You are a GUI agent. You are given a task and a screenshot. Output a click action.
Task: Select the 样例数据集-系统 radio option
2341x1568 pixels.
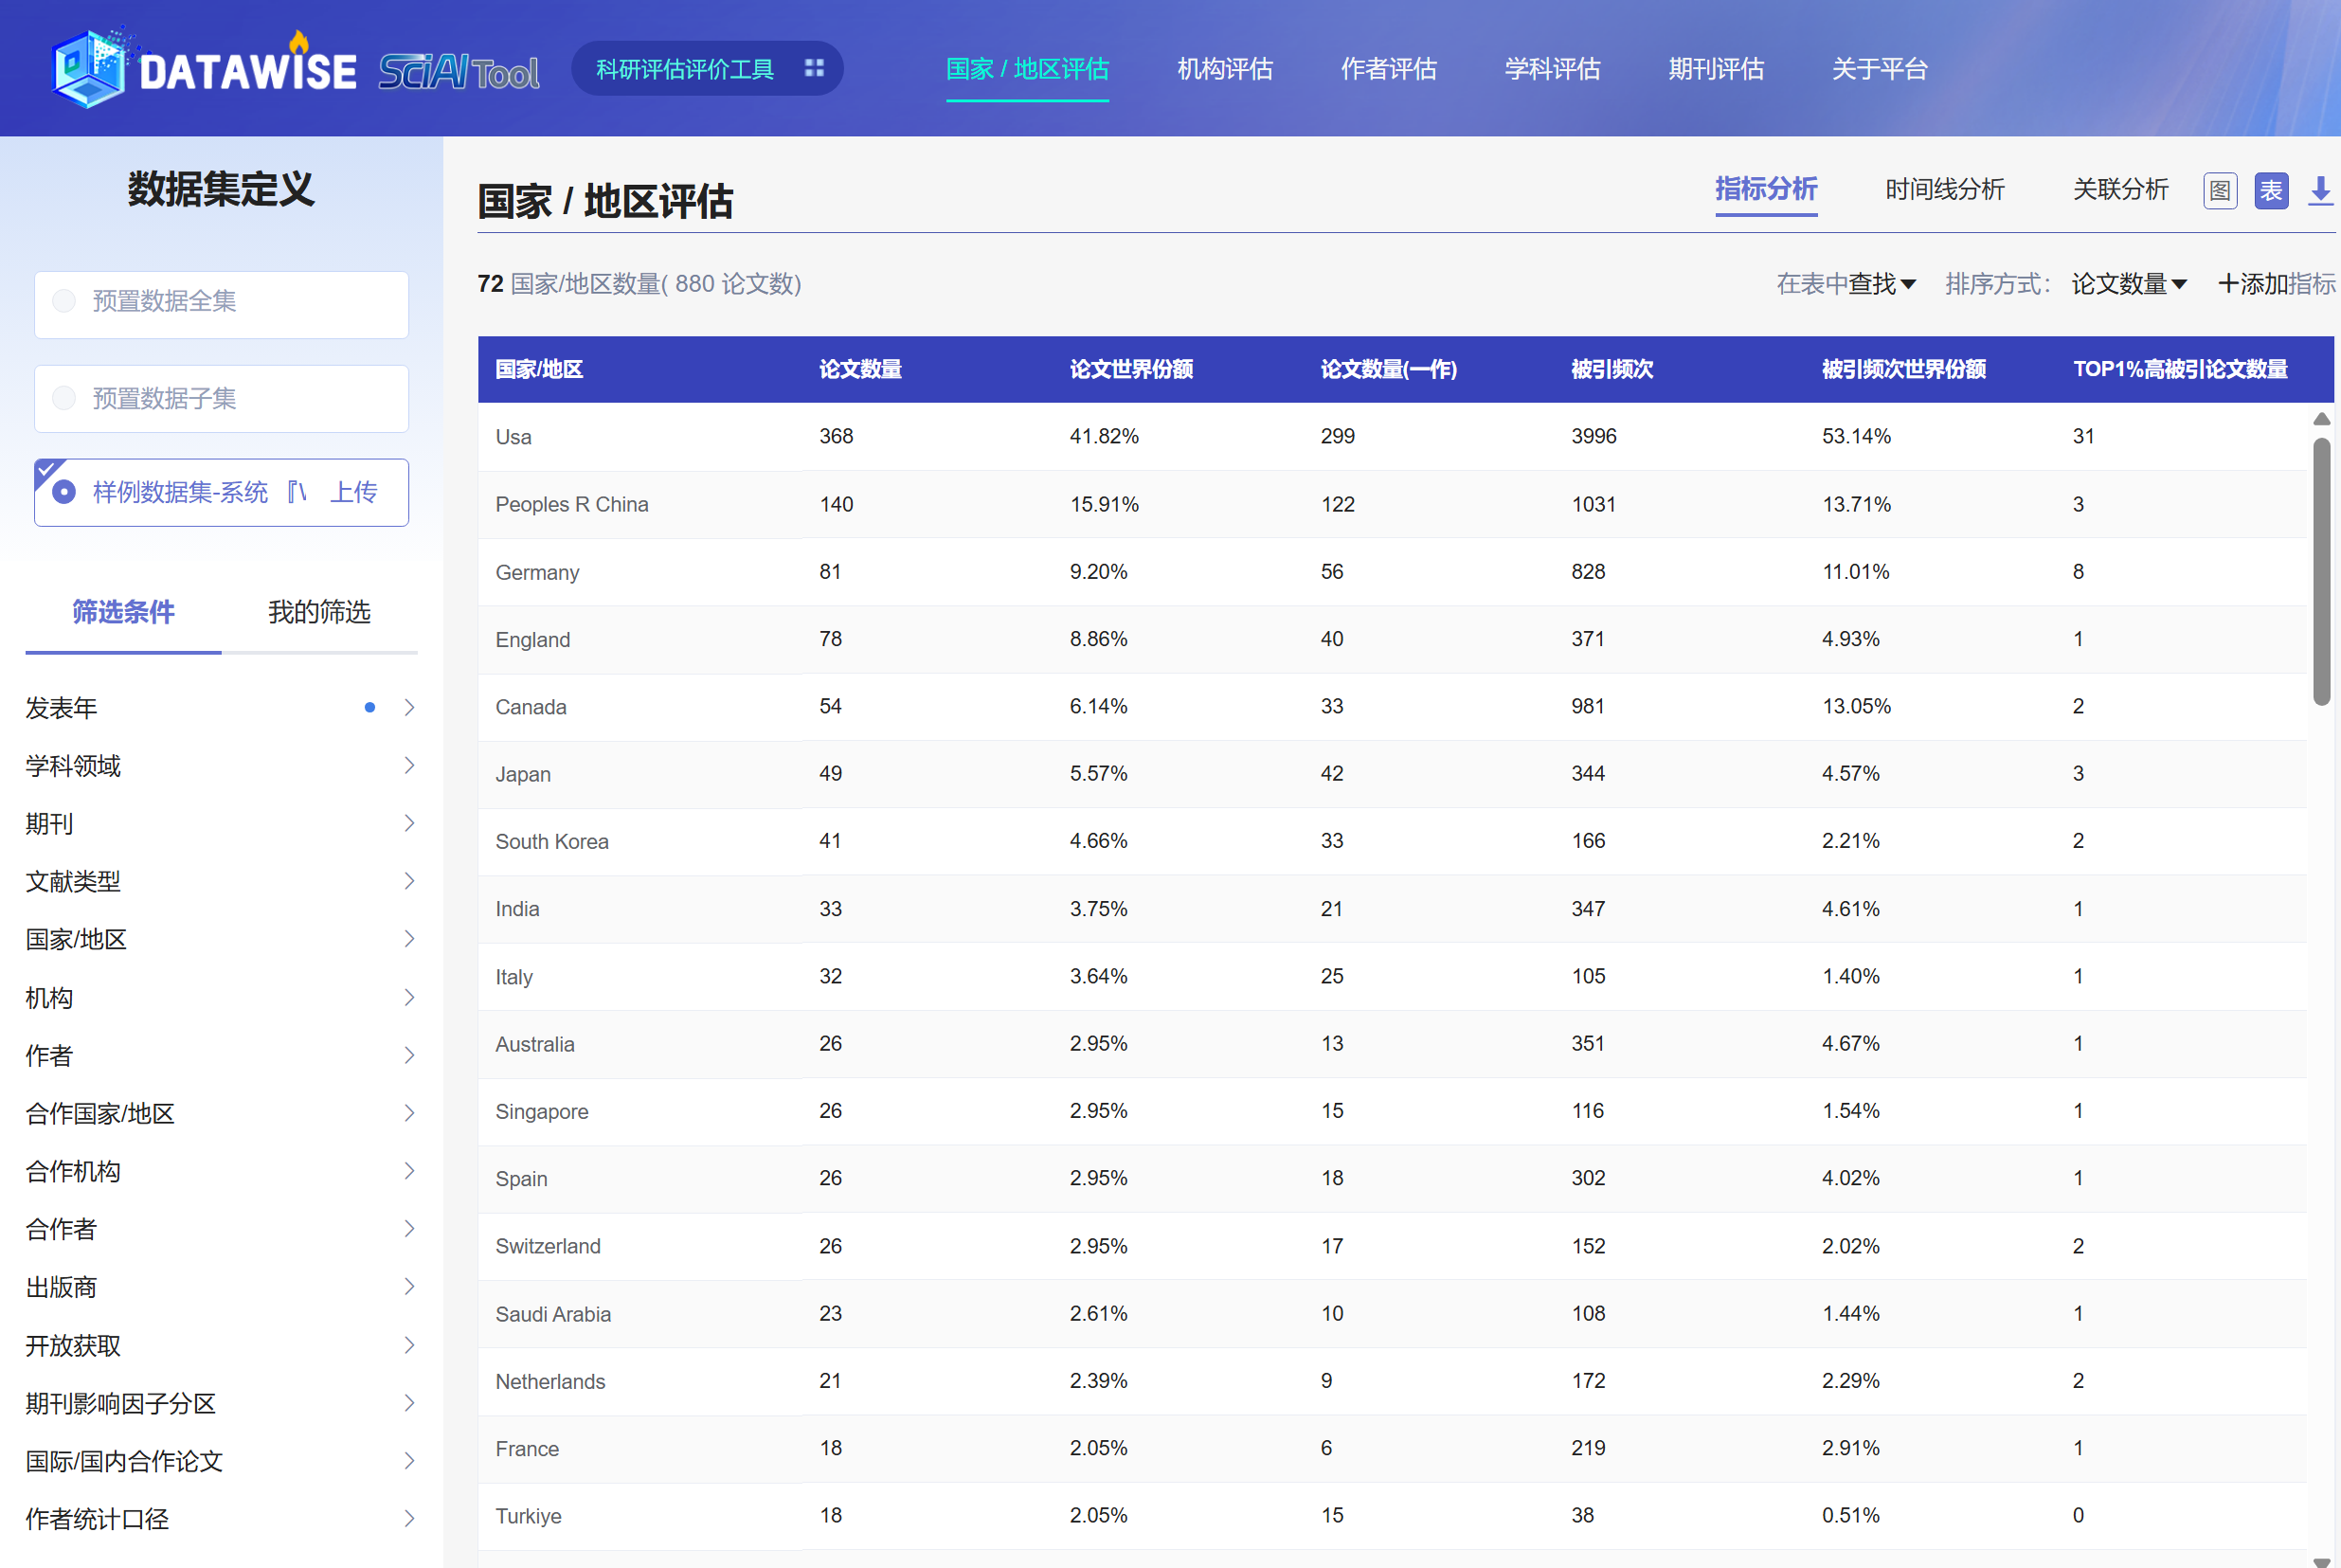point(64,492)
